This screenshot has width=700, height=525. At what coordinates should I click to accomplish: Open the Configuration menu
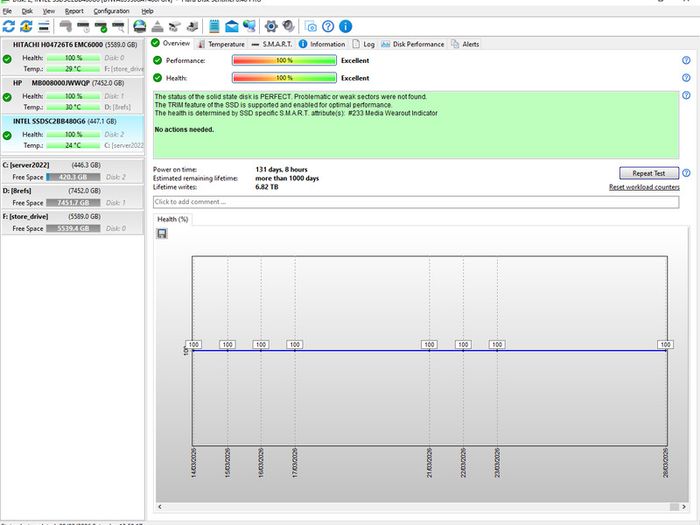coord(111,11)
